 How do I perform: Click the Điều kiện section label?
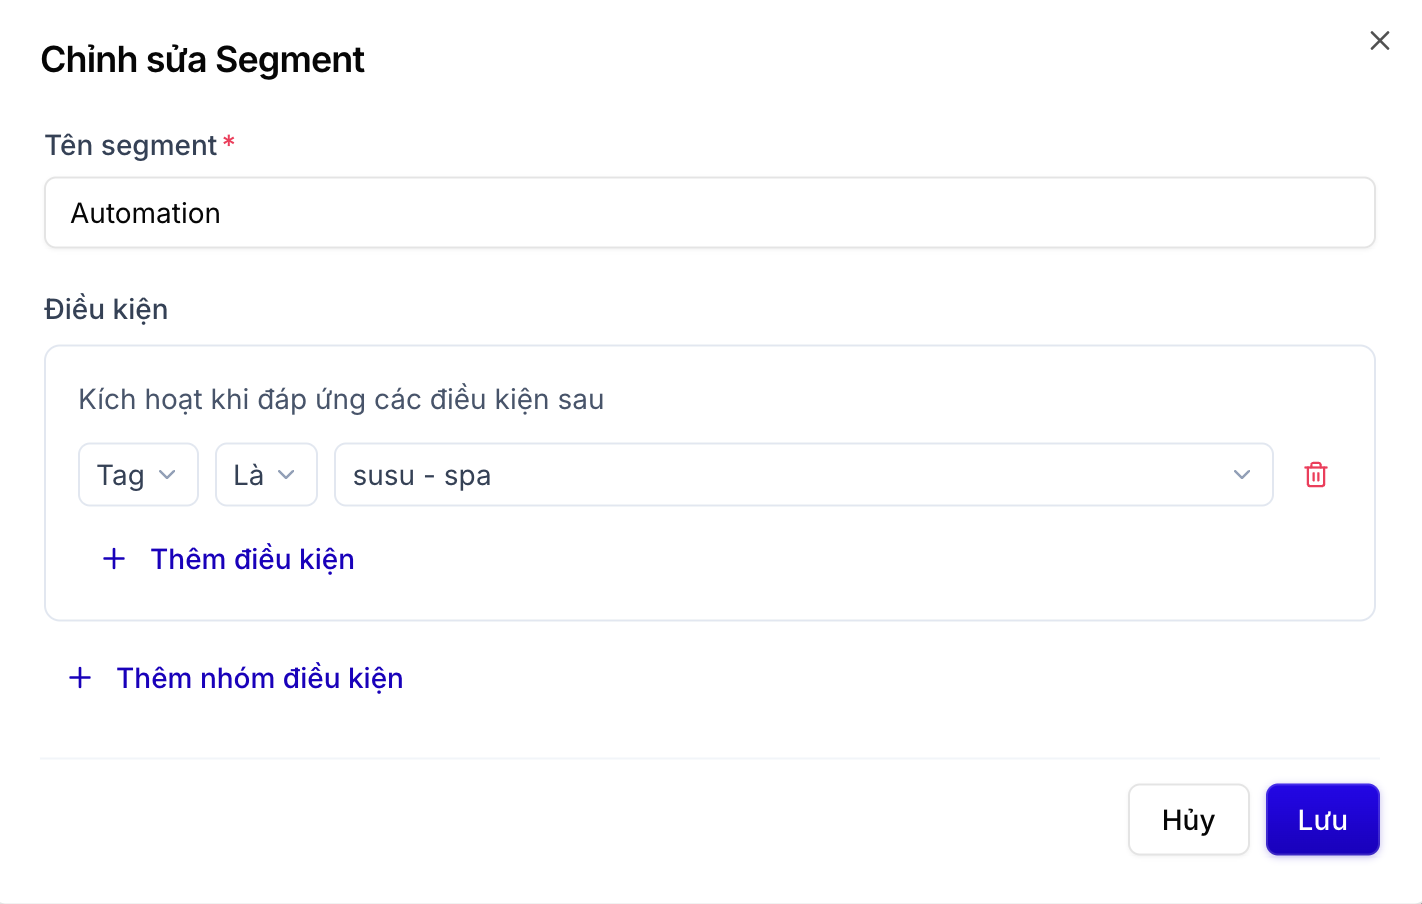[106, 309]
